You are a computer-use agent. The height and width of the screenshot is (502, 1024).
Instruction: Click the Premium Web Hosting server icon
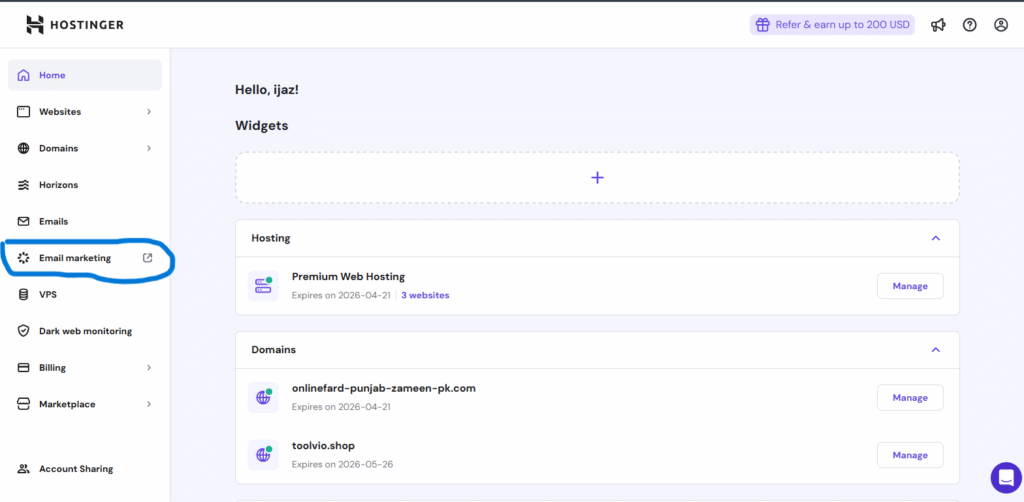263,286
